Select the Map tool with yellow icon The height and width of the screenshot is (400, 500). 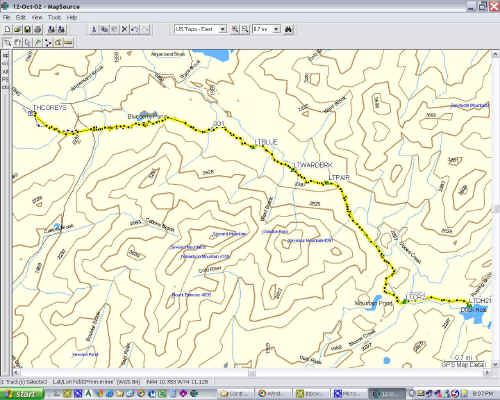click(x=58, y=43)
